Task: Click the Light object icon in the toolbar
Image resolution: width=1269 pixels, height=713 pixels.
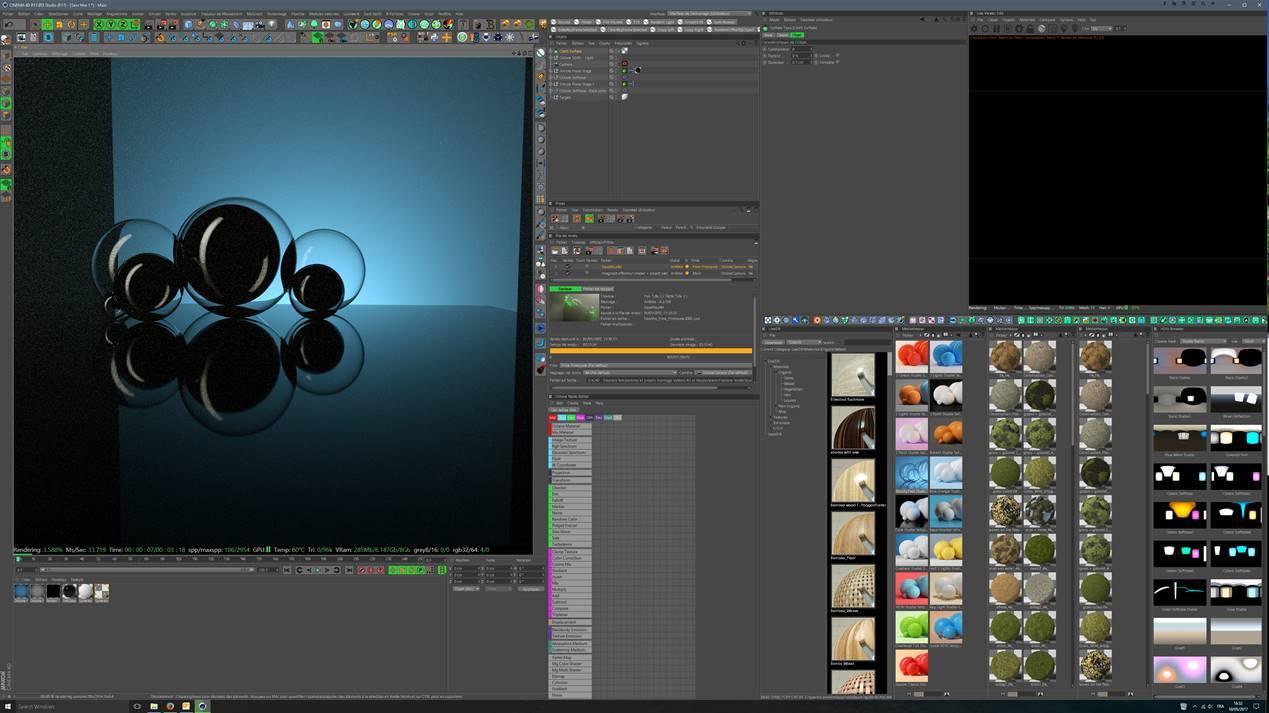Action: 272,25
